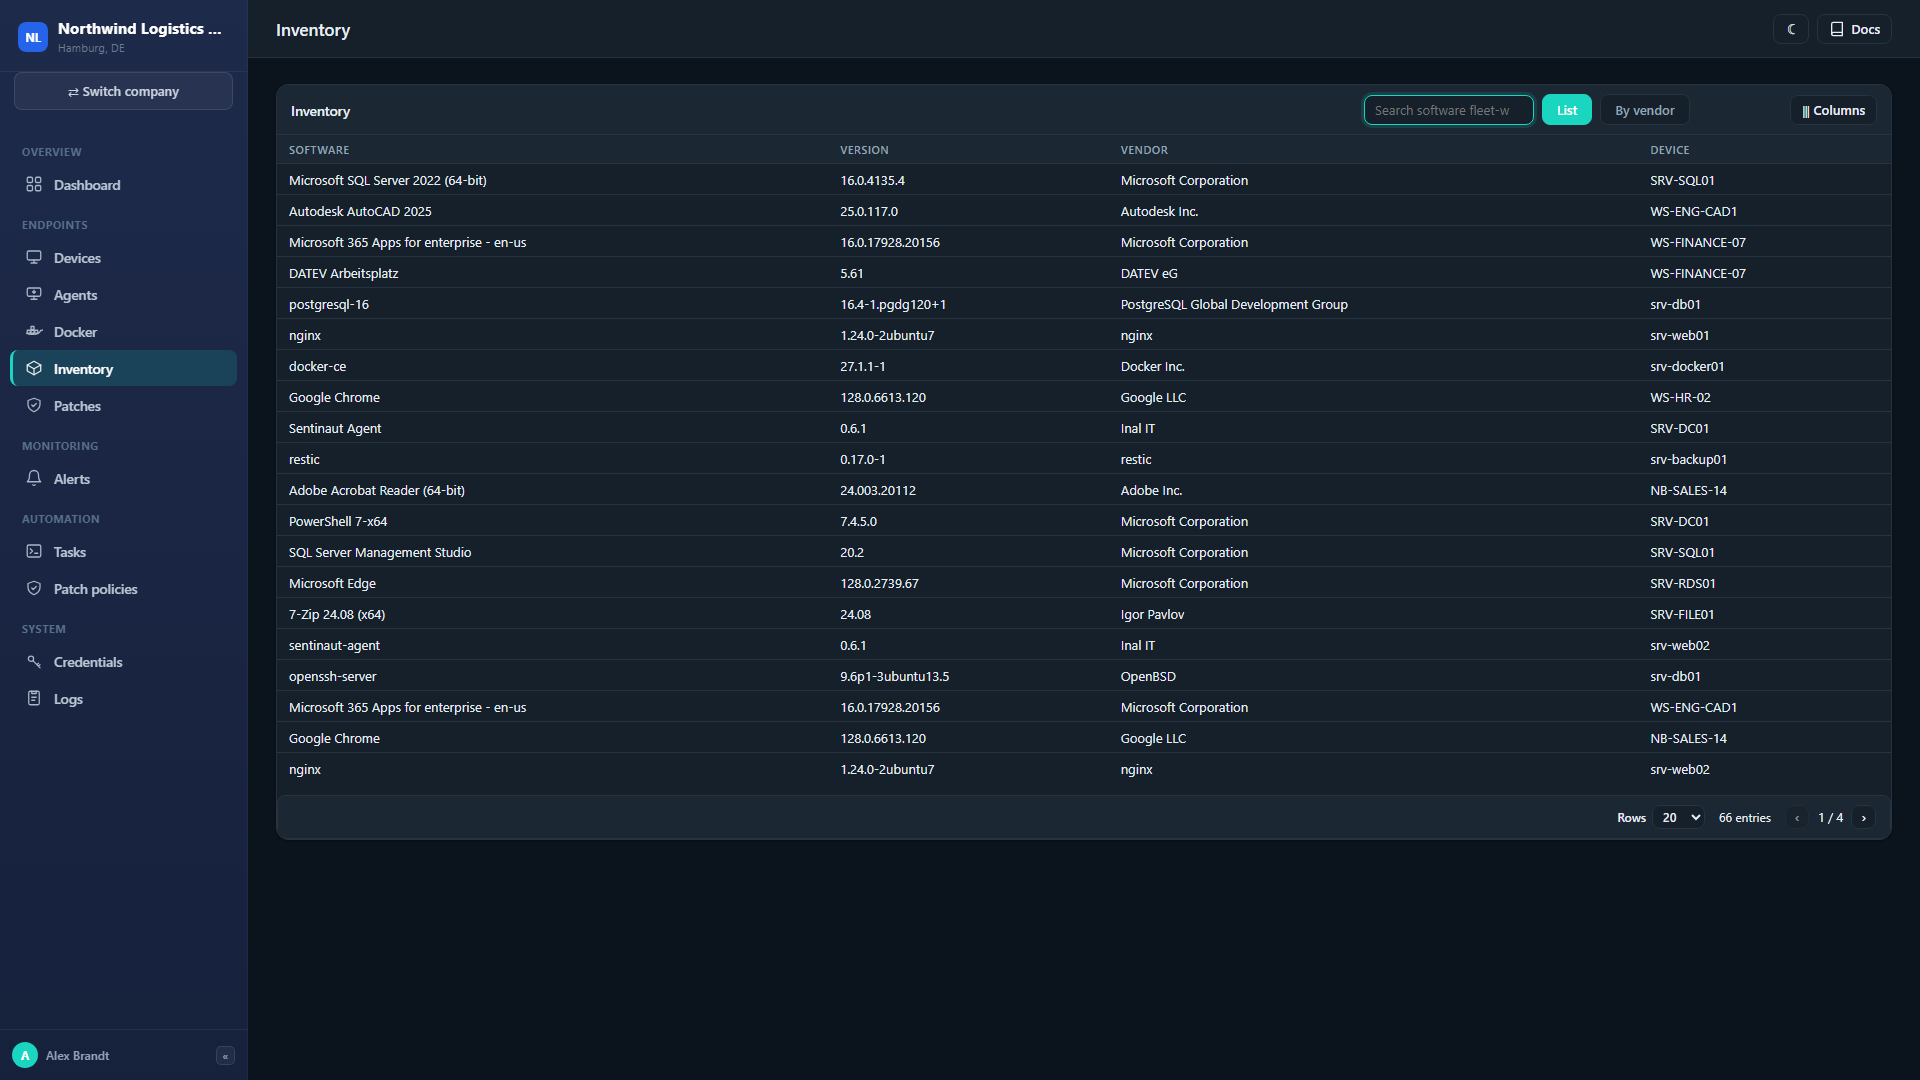Viewport: 1920px width, 1080px height.
Task: Click device srv-docker01 cell
Action: (1687, 366)
